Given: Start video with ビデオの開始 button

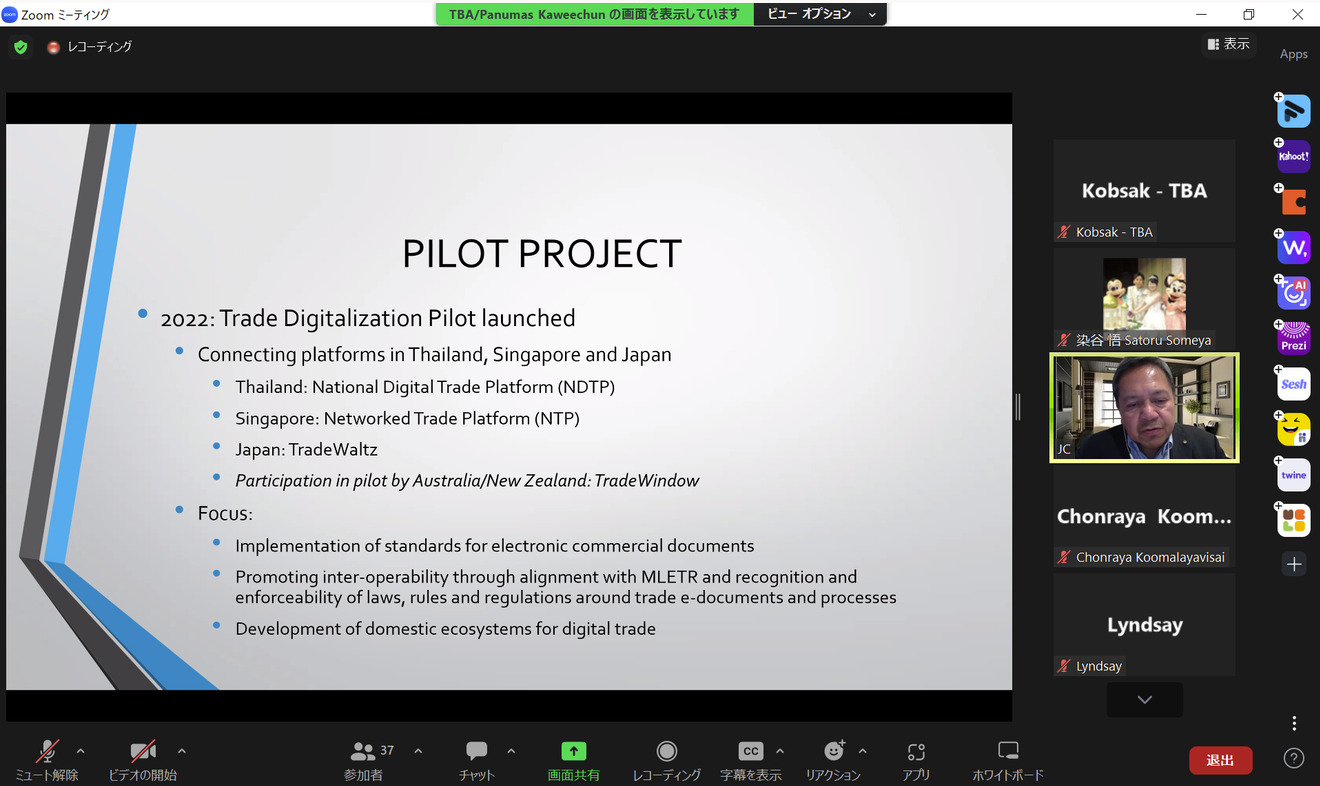Looking at the screenshot, I should coord(143,761).
